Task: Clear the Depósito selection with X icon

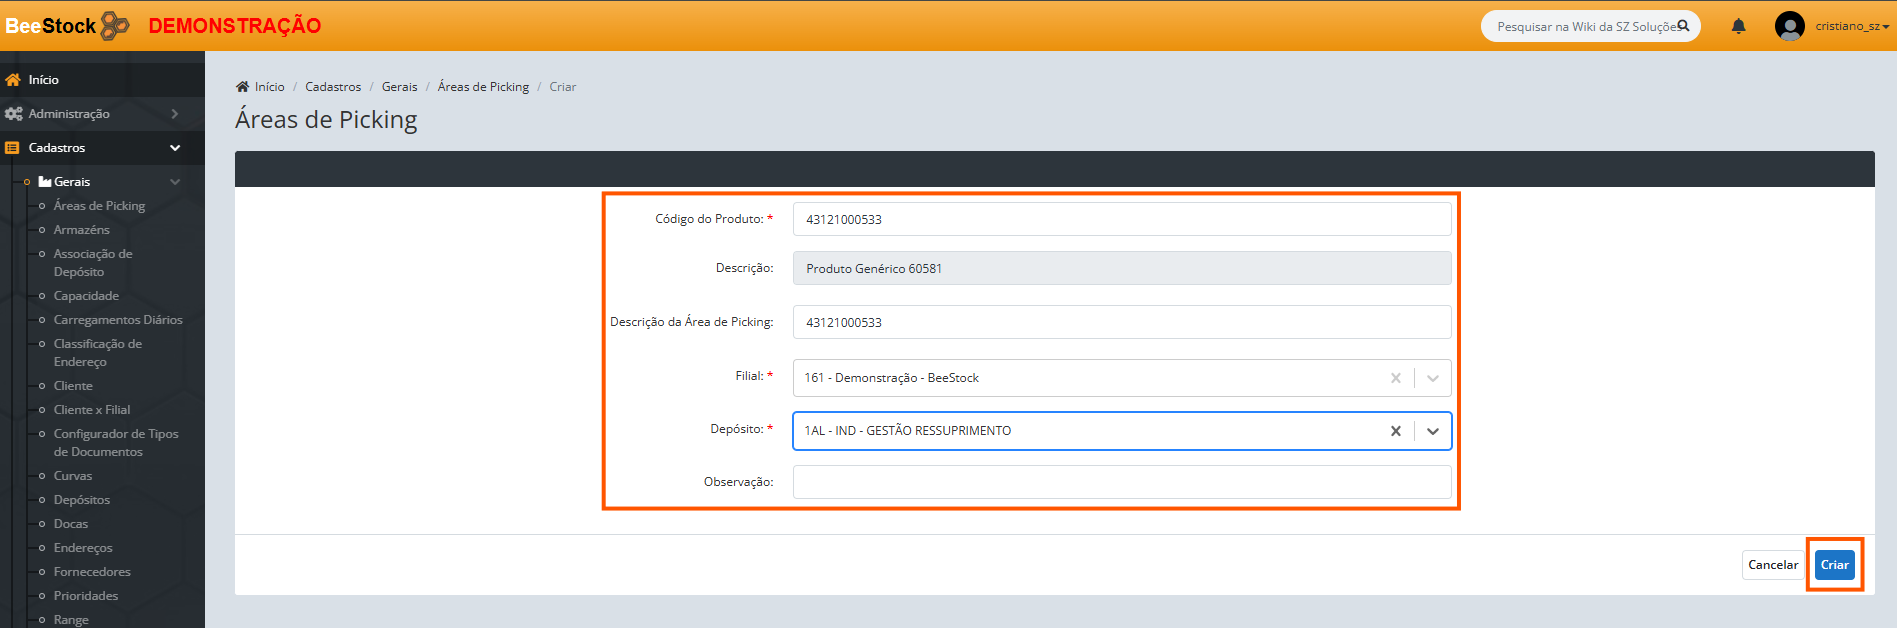Action: click(x=1395, y=431)
